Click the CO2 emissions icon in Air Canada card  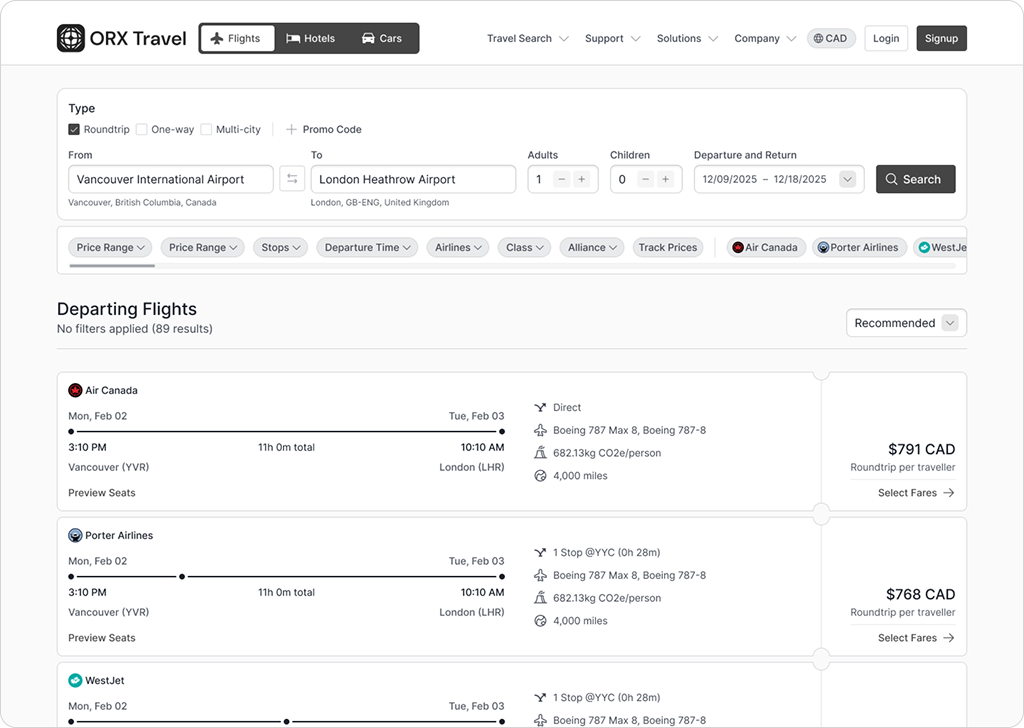(x=540, y=452)
